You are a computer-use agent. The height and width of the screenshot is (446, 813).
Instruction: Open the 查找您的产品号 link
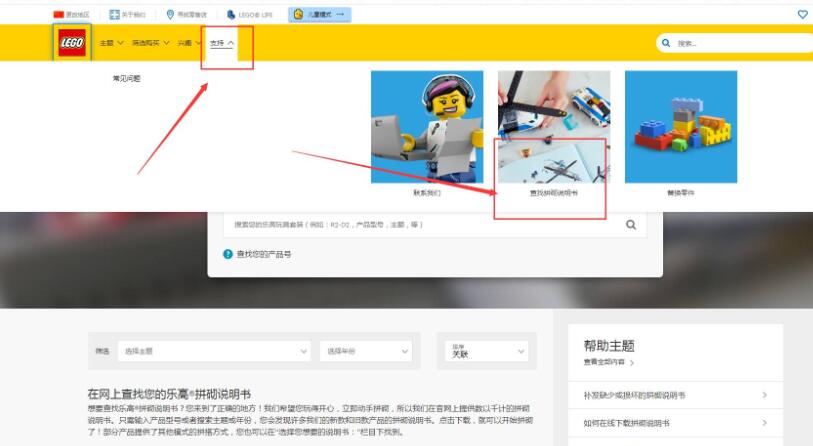[x=264, y=254]
